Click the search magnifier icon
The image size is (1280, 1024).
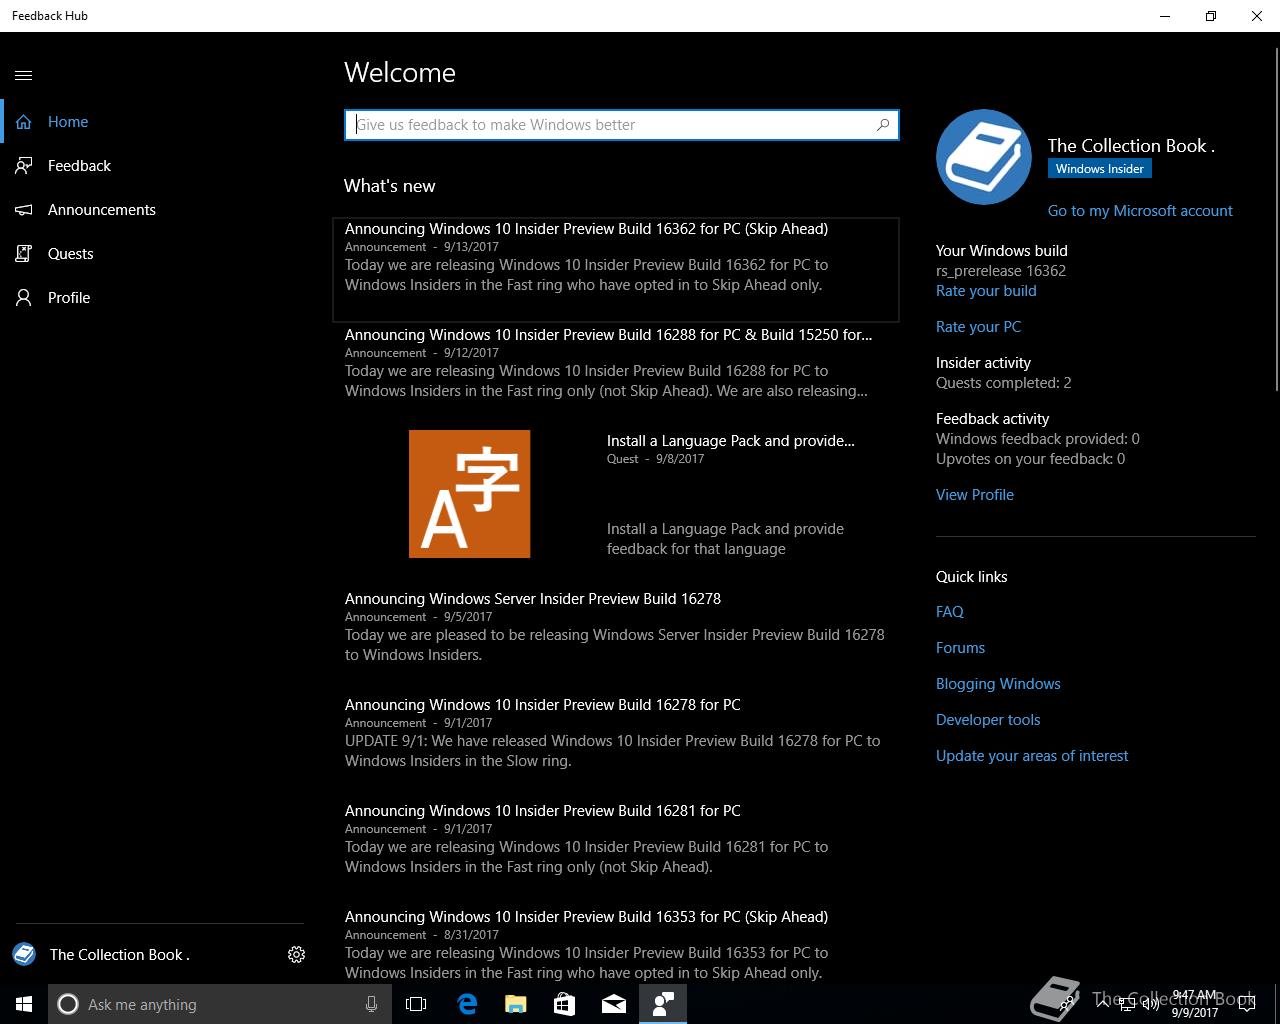883,125
